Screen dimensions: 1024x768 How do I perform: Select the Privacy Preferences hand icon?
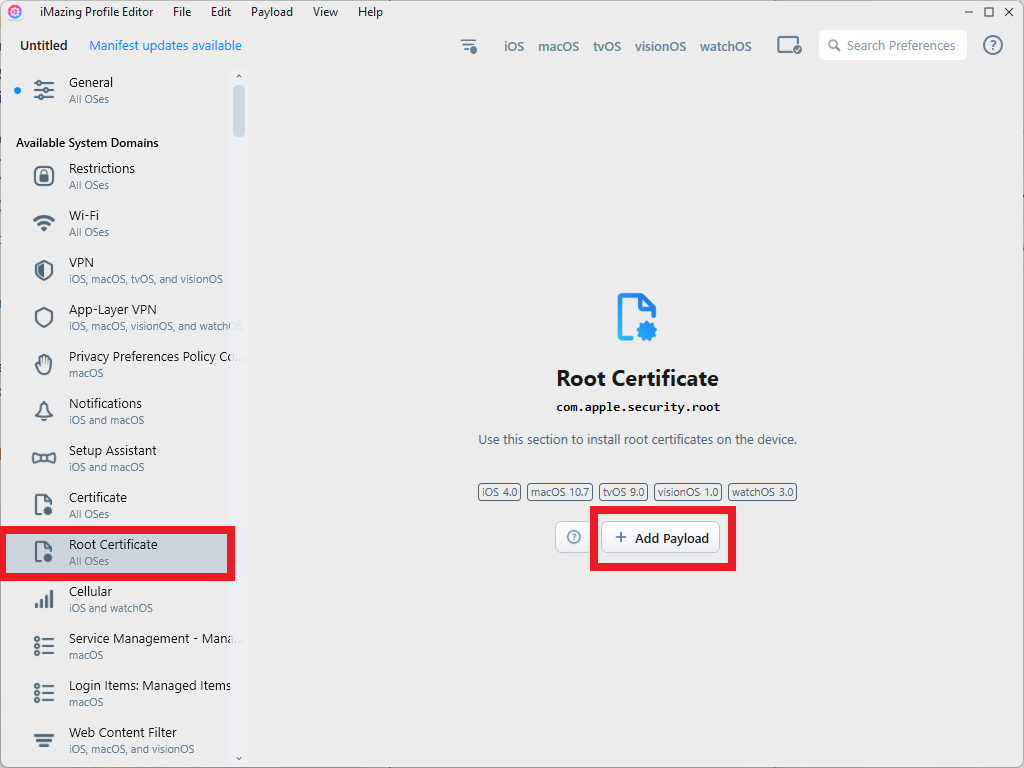[x=44, y=364]
